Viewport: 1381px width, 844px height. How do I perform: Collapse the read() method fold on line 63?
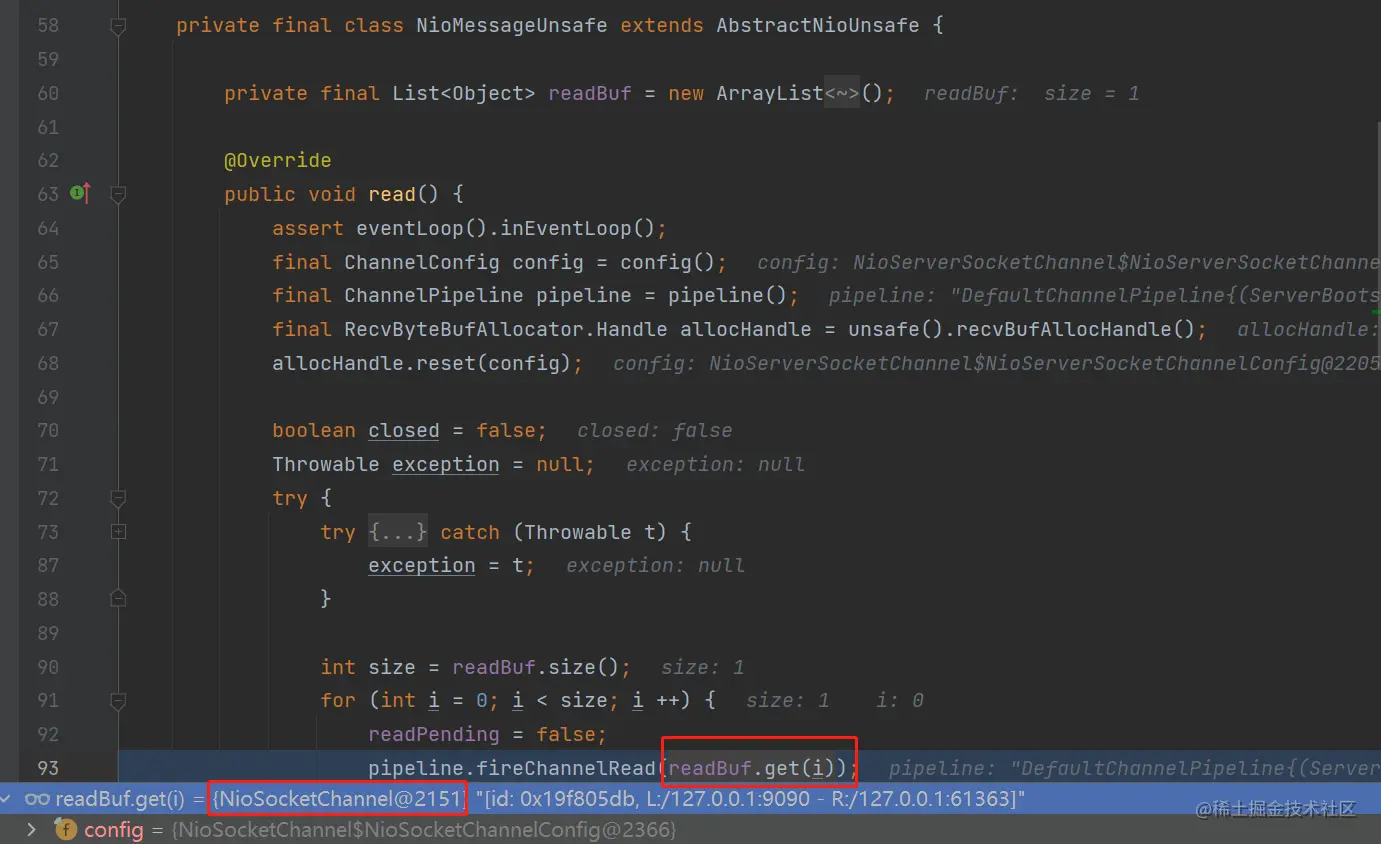(x=118, y=194)
